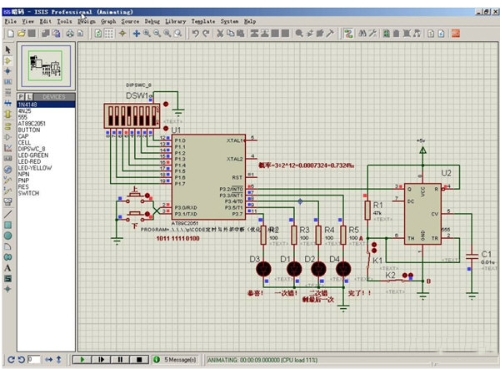The width and height of the screenshot is (502, 370).
Task: Click the new design file icon
Action: pyautogui.click(x=10, y=33)
